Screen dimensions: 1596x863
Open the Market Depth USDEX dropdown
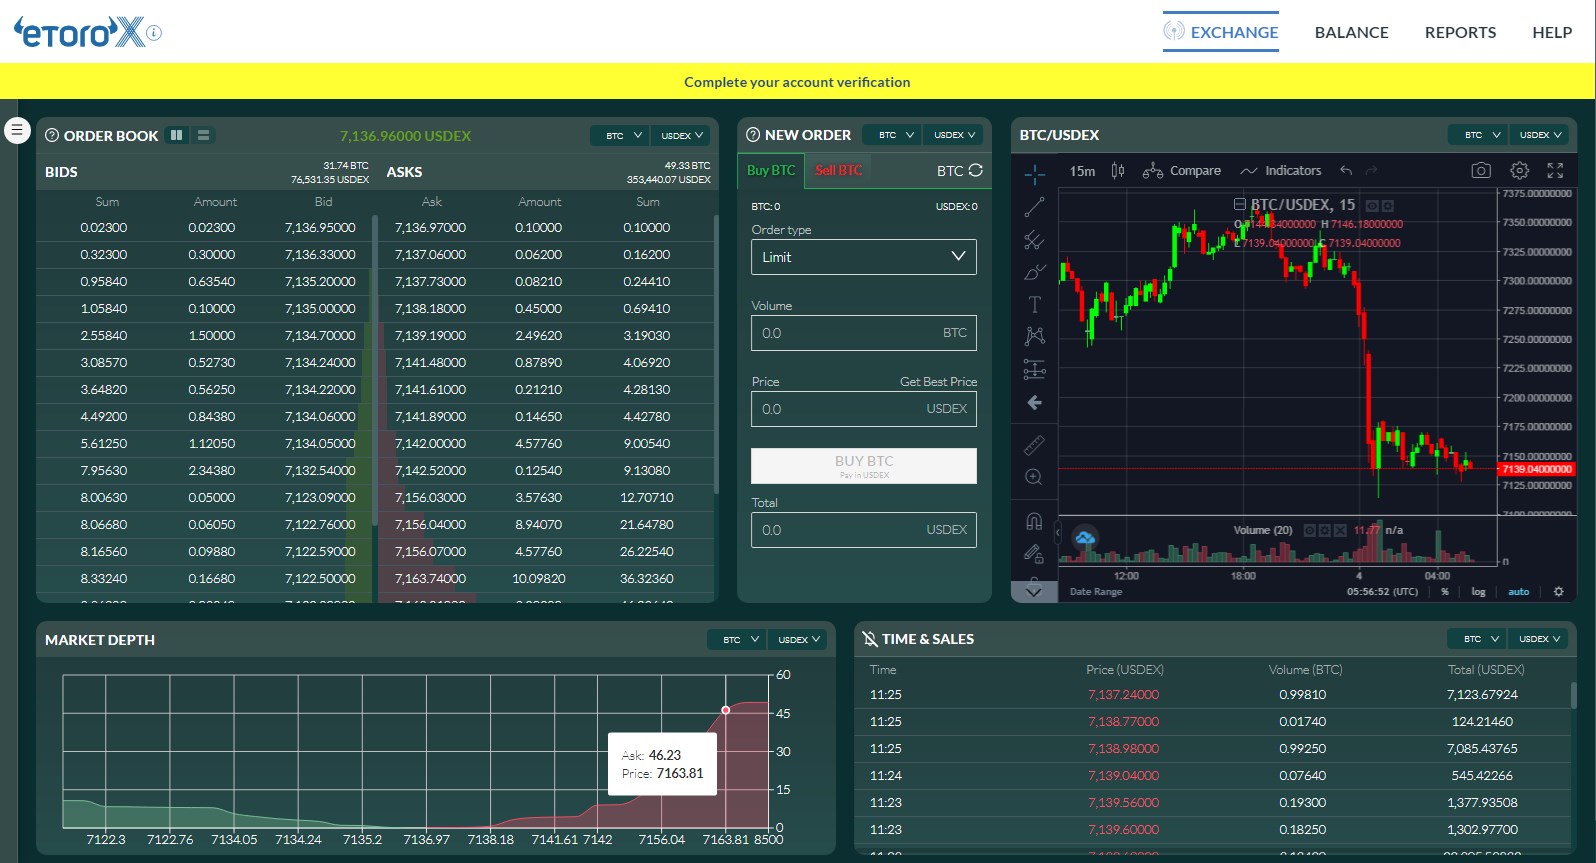point(798,639)
